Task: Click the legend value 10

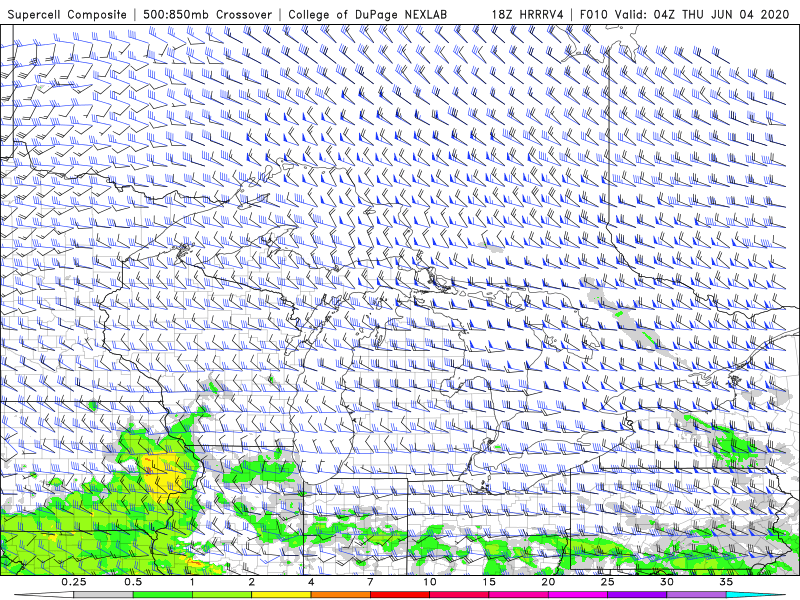Action: point(430,582)
